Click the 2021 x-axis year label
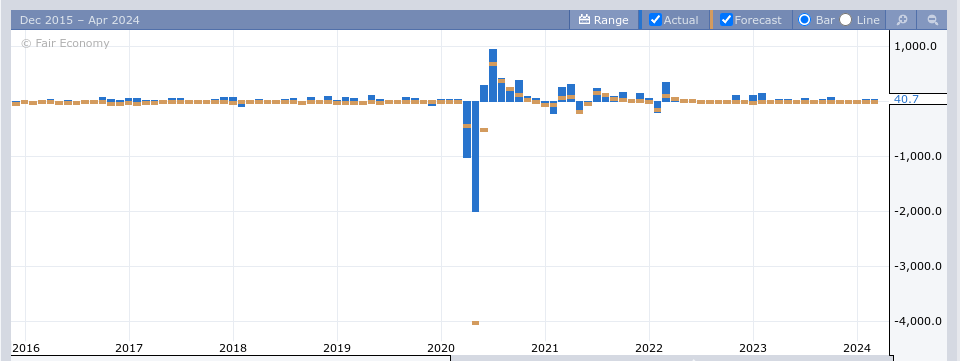The height and width of the screenshot is (361, 960). tap(545, 348)
